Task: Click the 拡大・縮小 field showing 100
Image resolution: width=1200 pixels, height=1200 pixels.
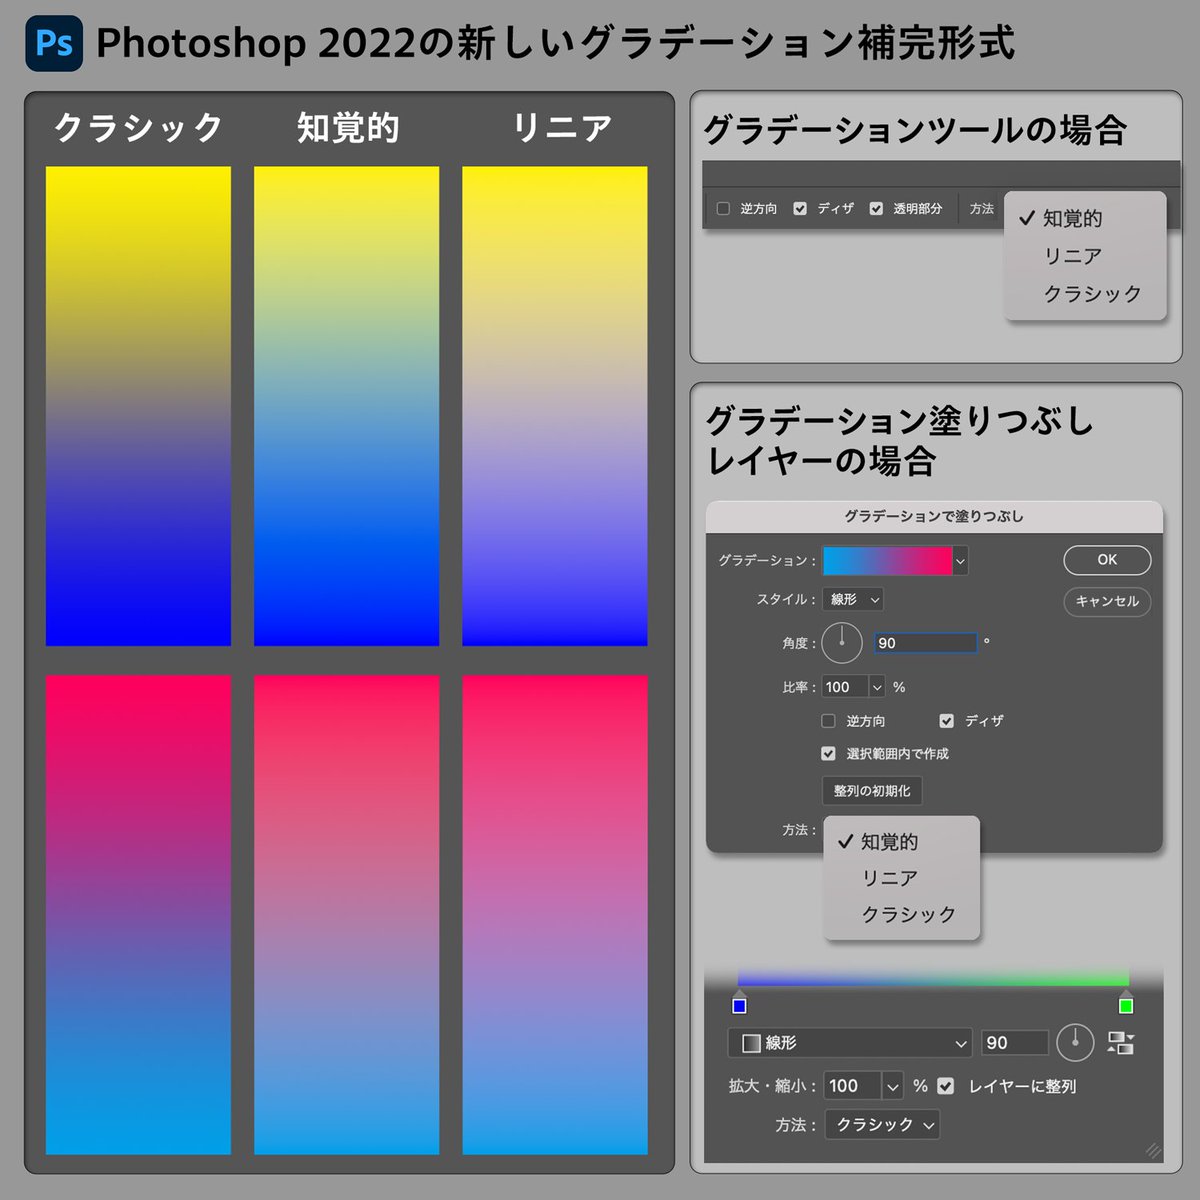Action: 853,1085
